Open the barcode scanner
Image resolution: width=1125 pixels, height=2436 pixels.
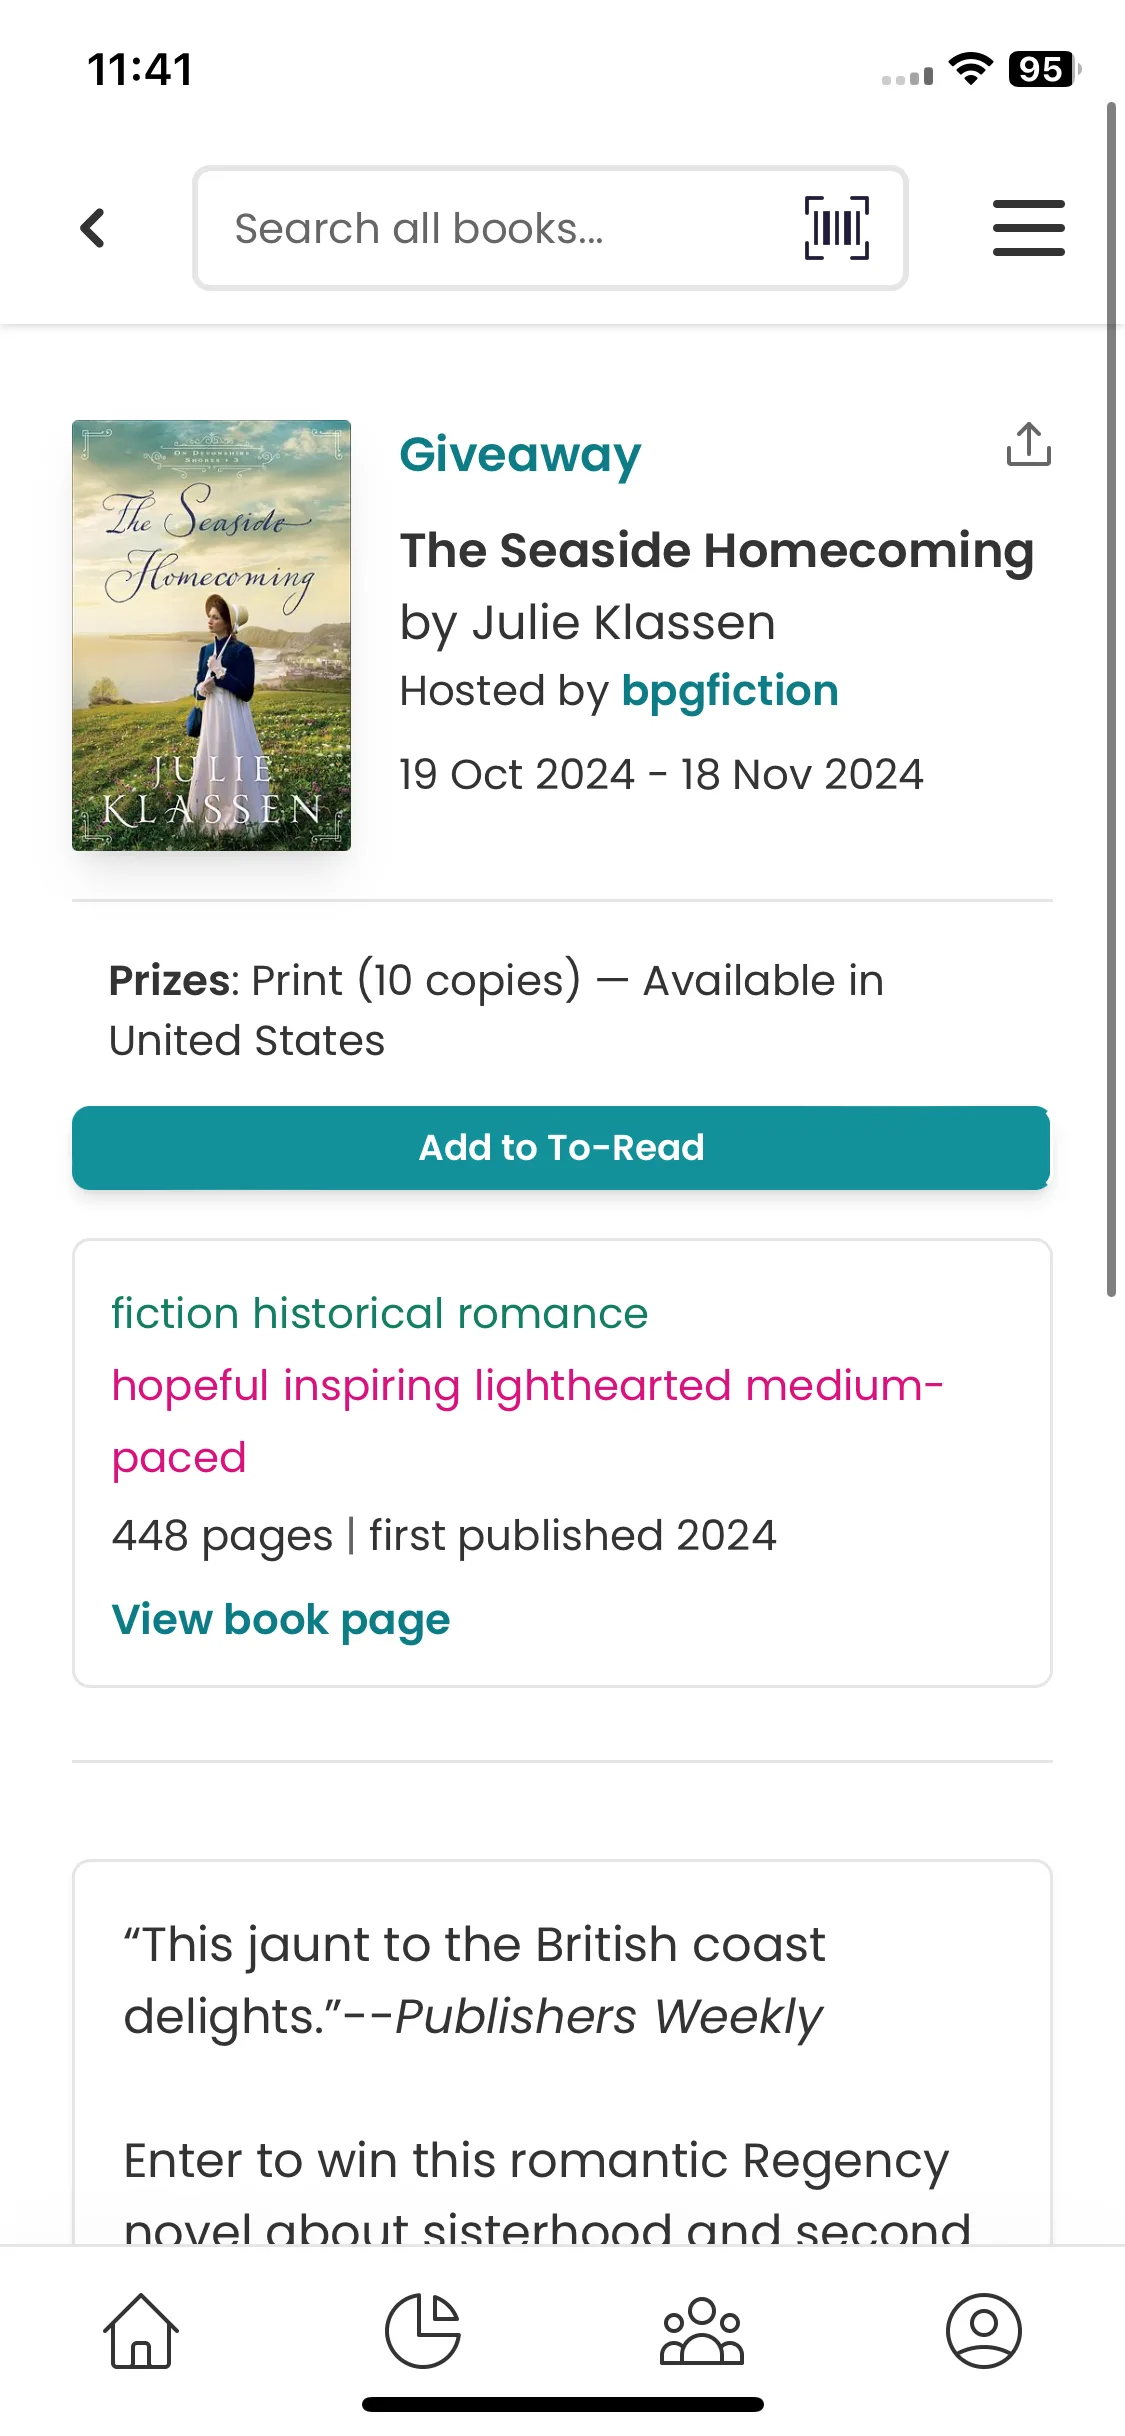point(836,228)
